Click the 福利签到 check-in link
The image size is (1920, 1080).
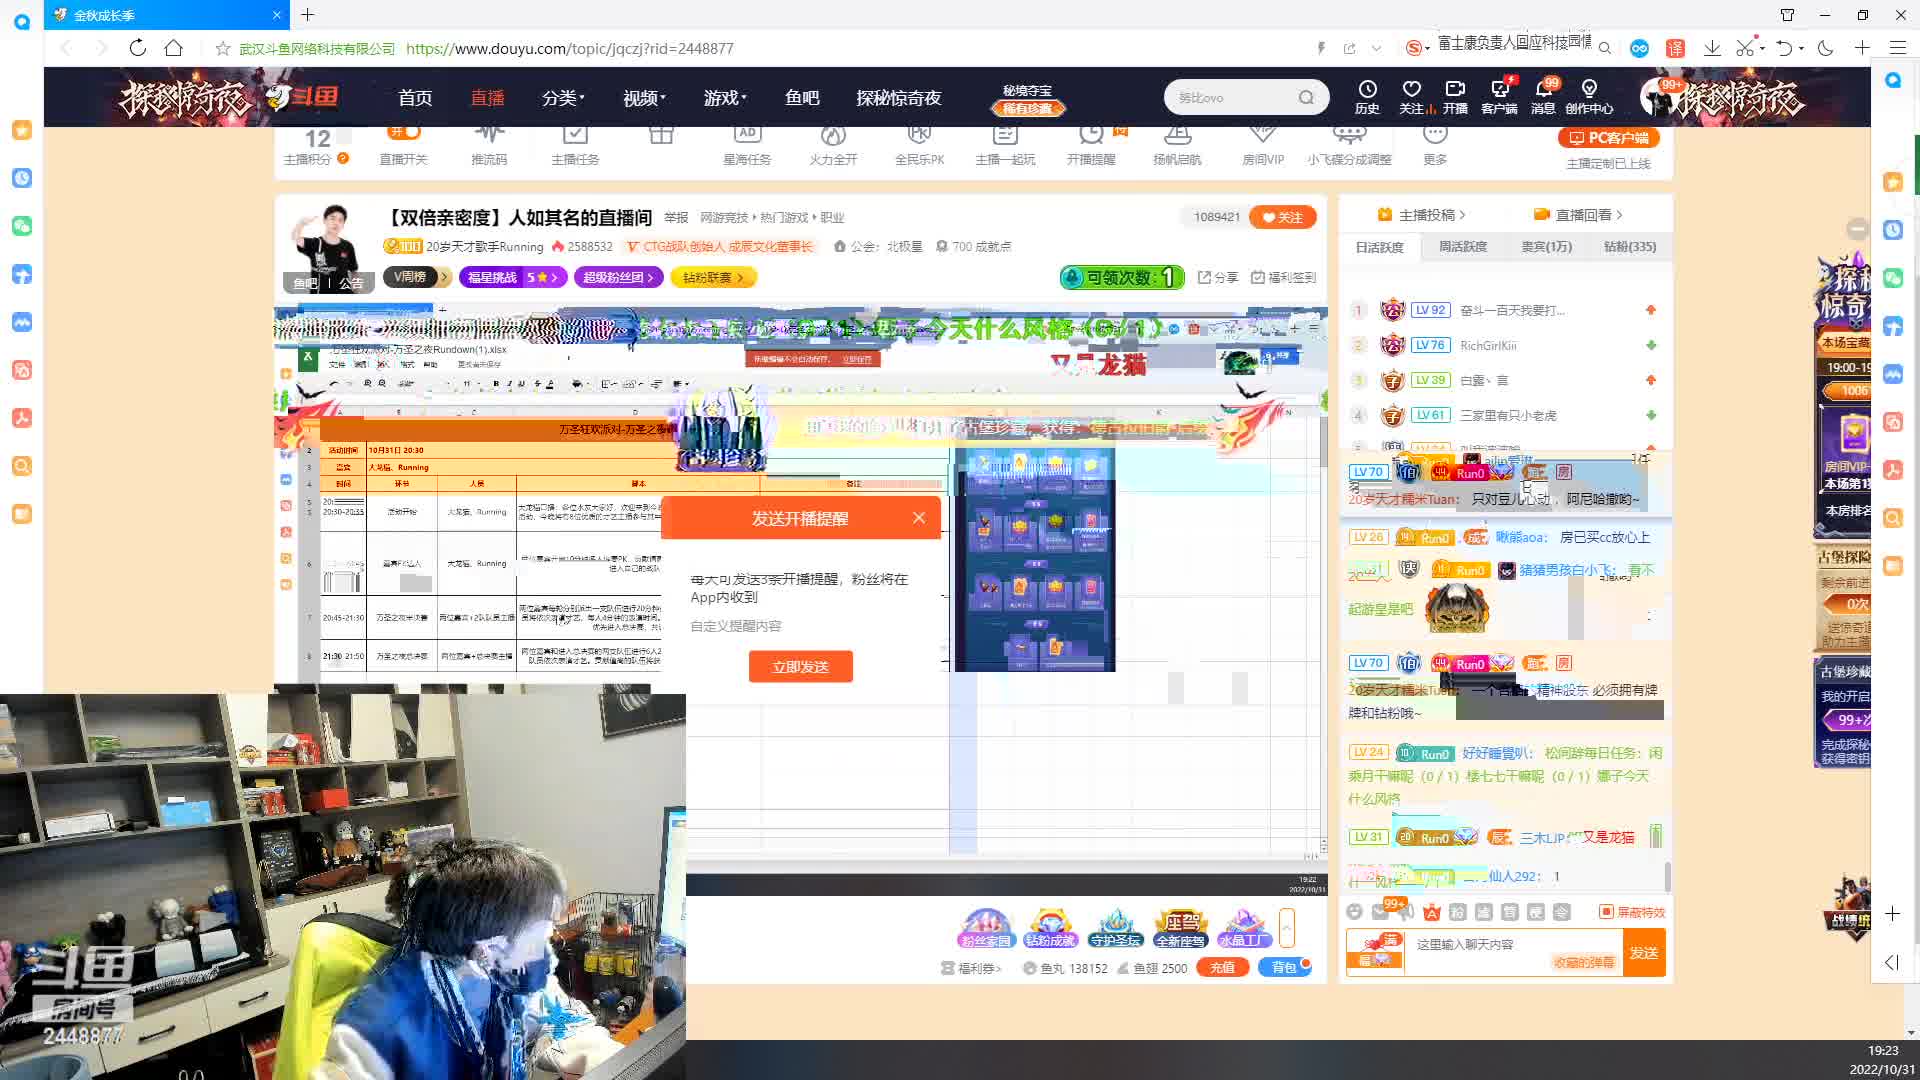tap(1283, 277)
